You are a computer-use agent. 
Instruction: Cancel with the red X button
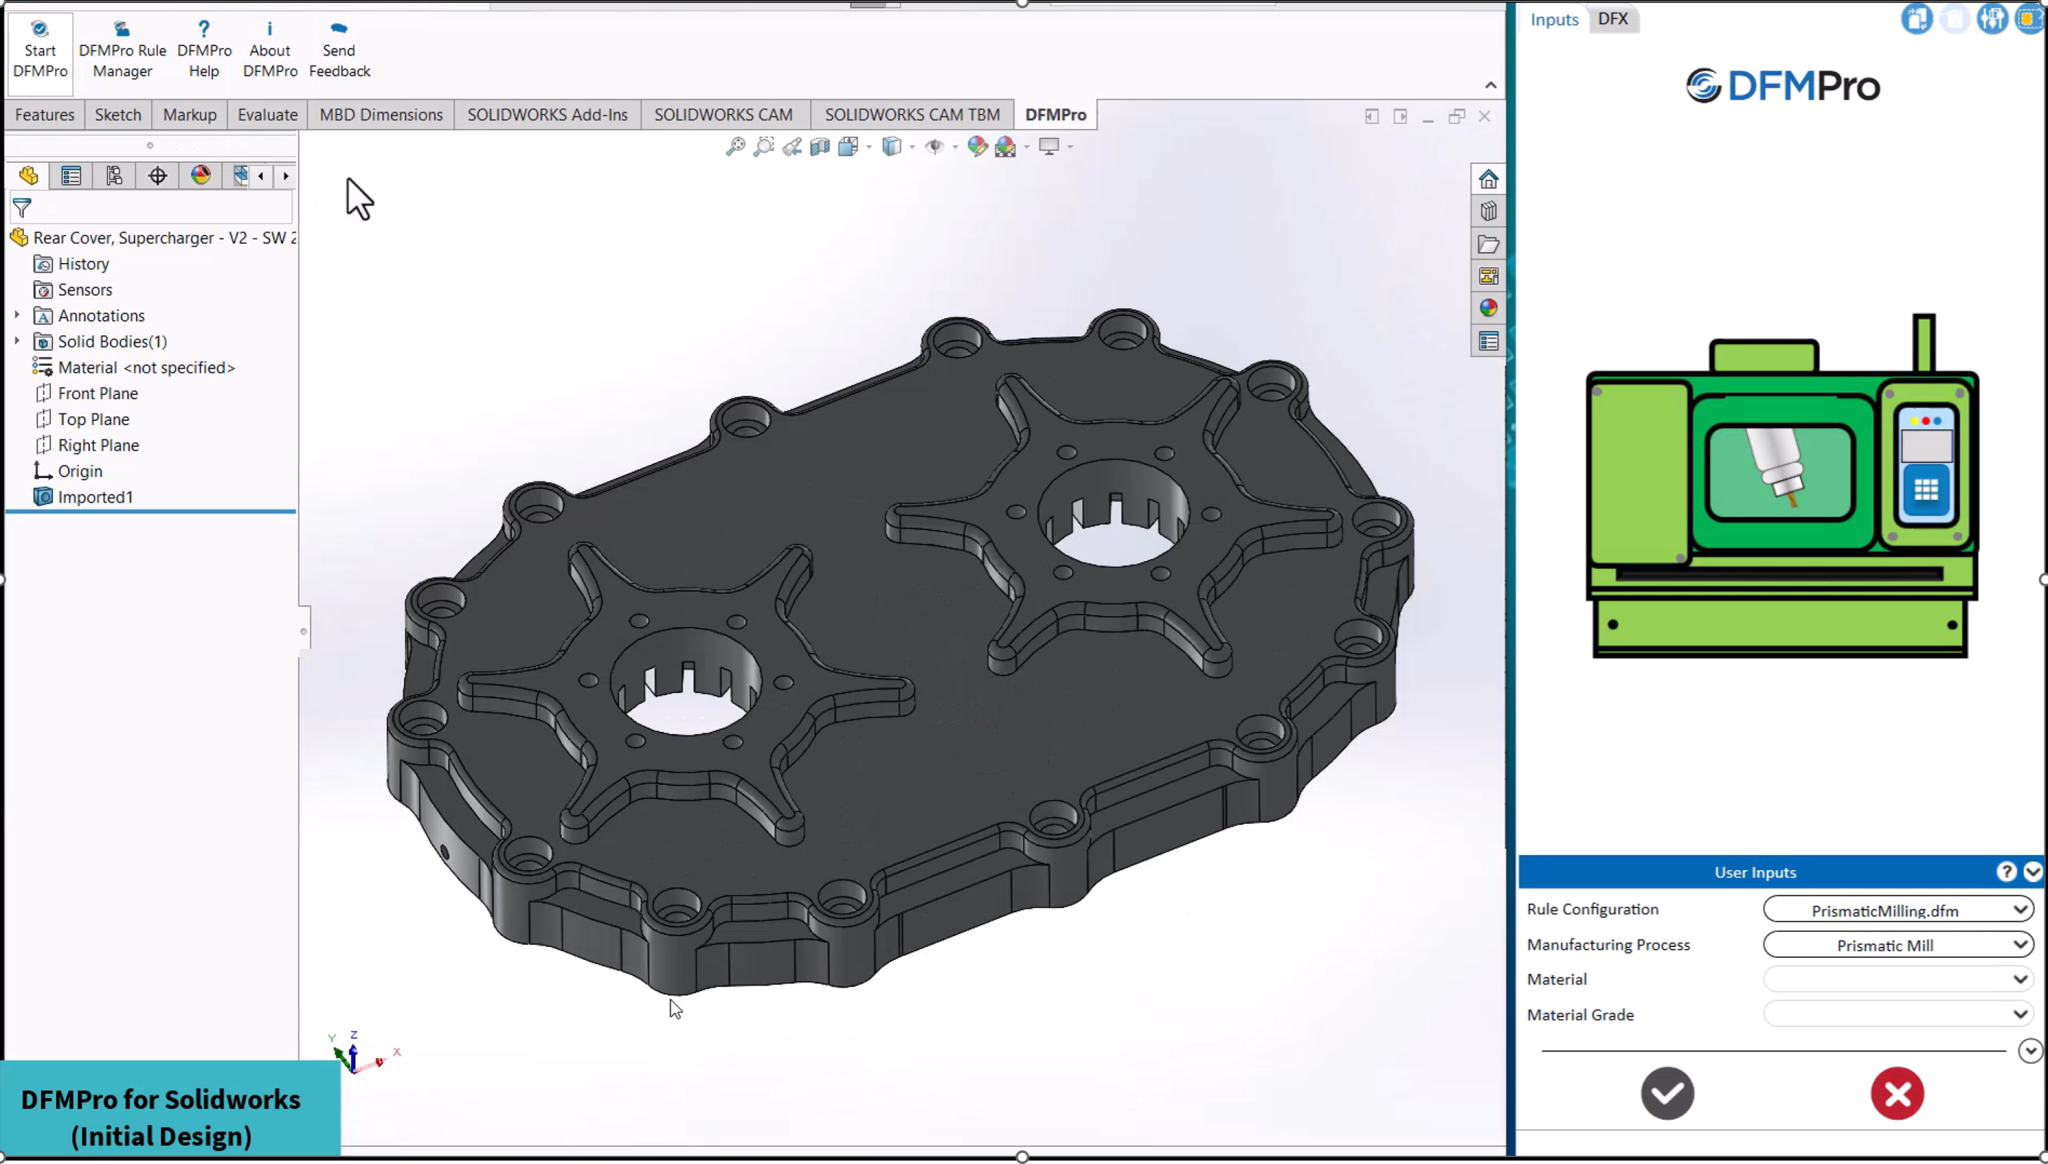(x=1897, y=1093)
